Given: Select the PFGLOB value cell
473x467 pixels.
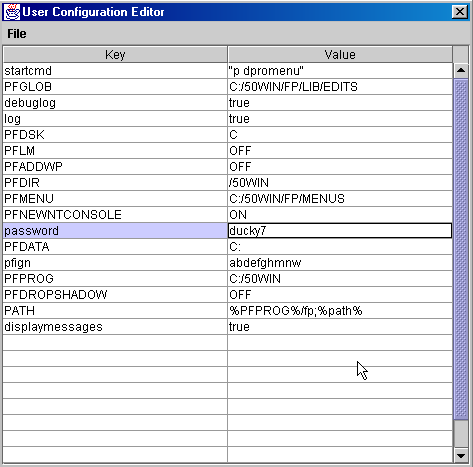Looking at the screenshot, I should coord(340,87).
